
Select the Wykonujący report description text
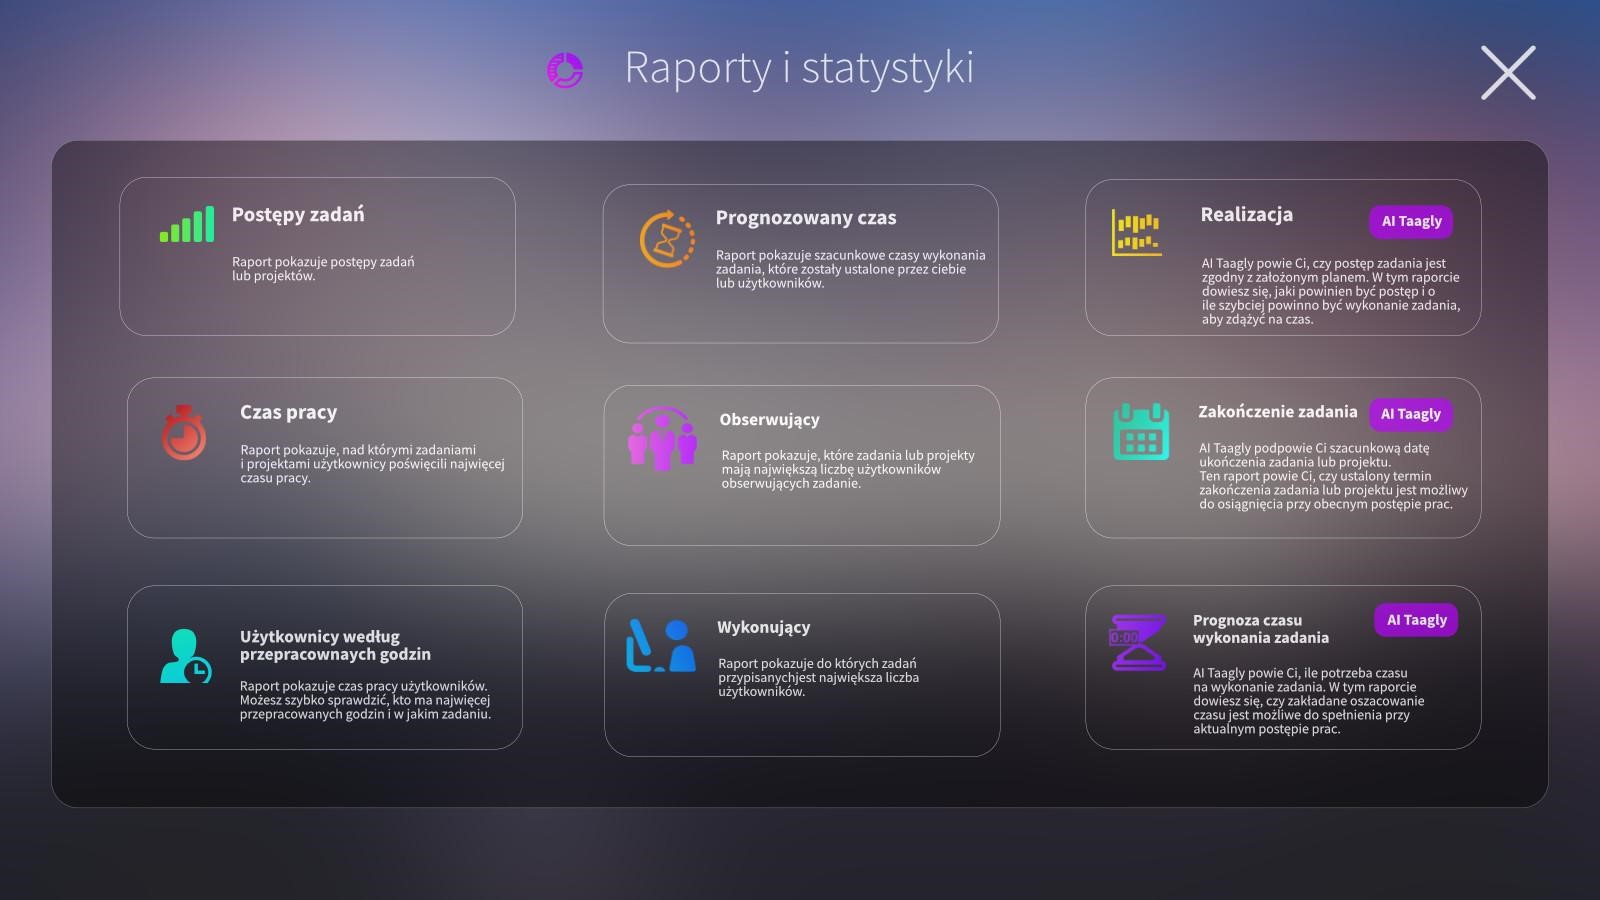818,677
